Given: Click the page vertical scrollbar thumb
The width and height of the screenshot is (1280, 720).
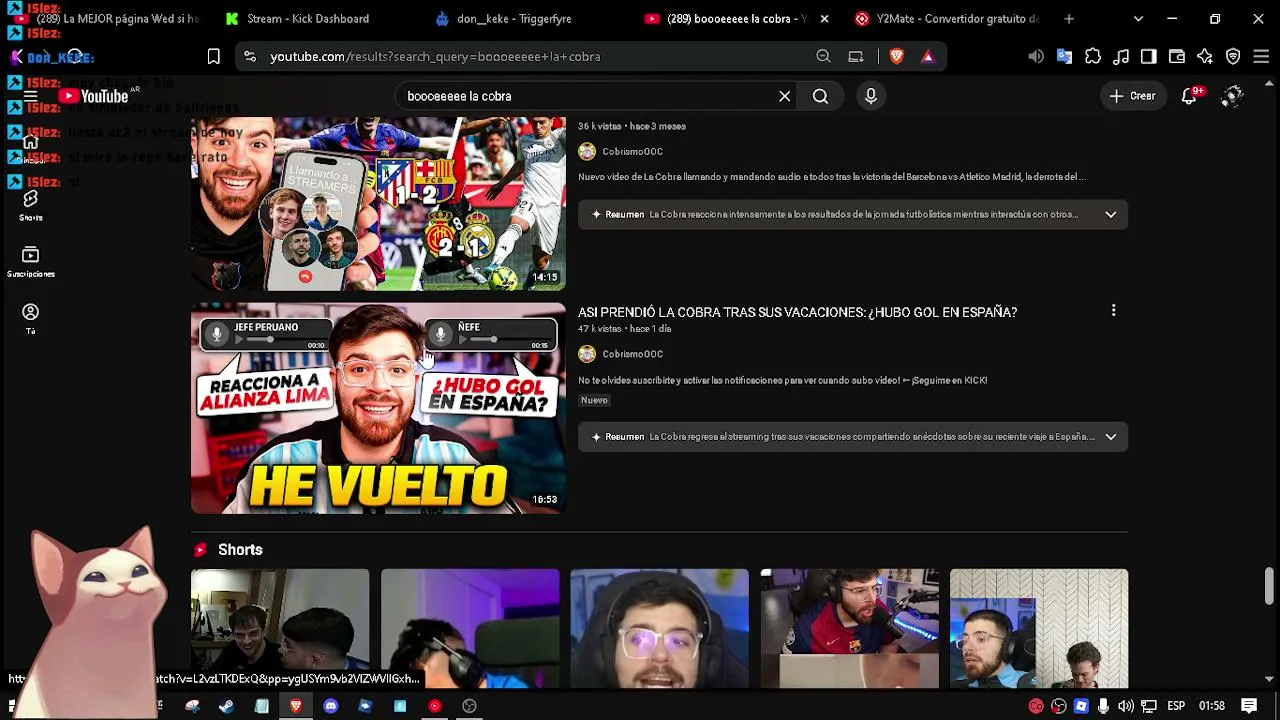Looking at the screenshot, I should pyautogui.click(x=1269, y=586).
